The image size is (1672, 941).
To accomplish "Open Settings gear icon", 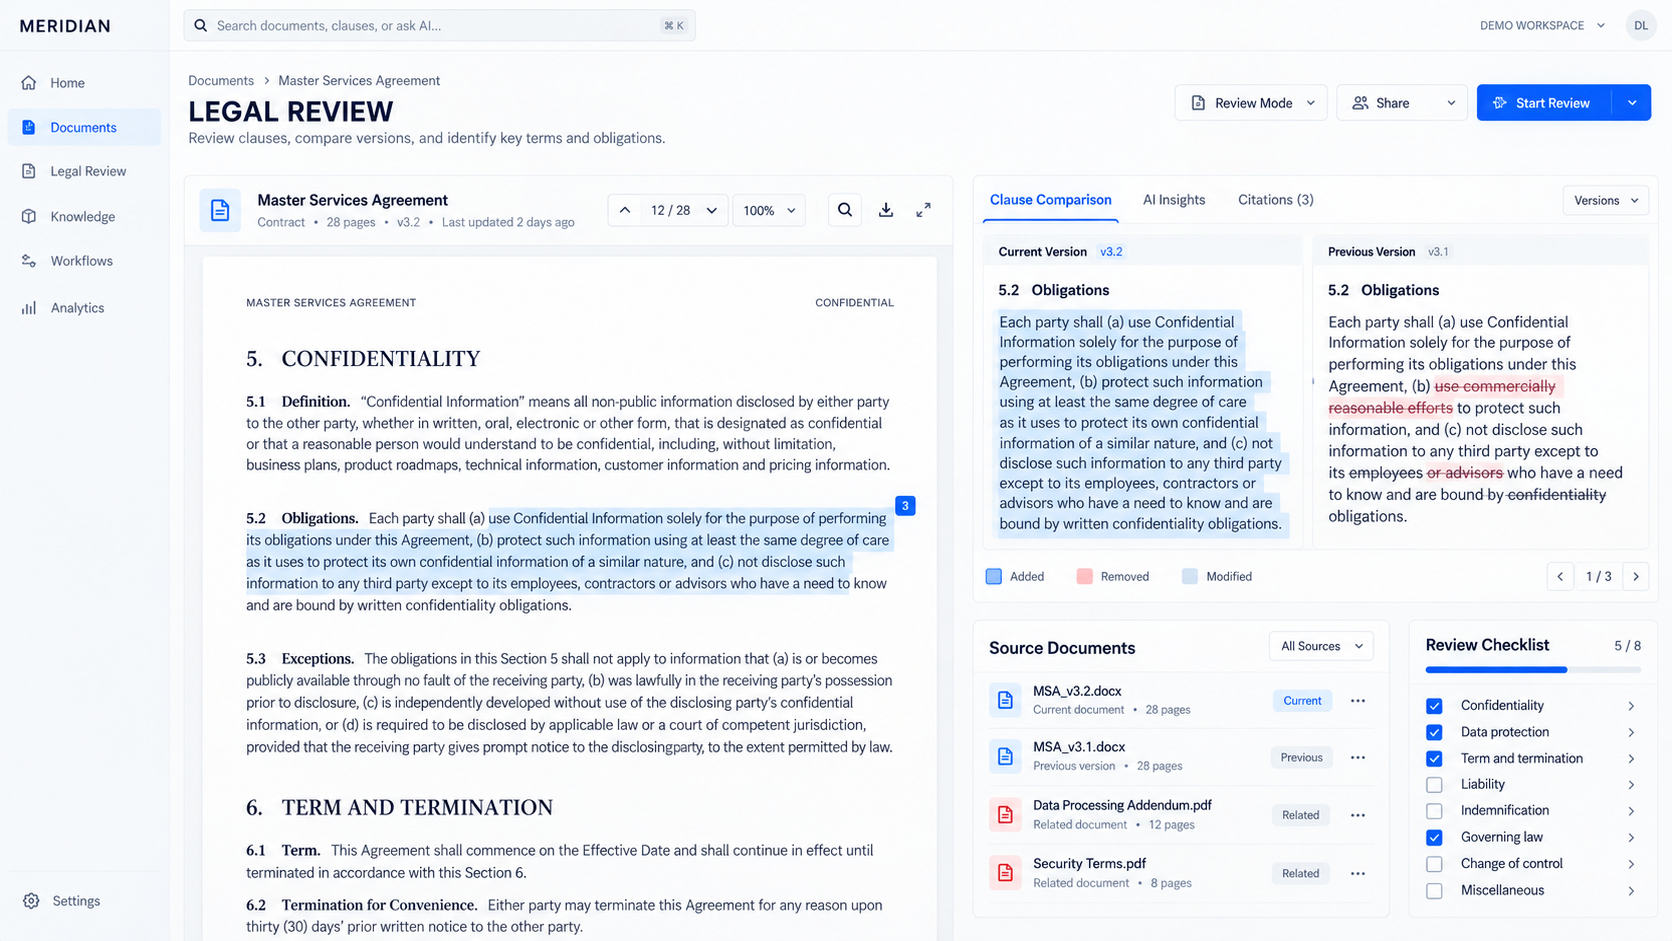I will tap(31, 901).
